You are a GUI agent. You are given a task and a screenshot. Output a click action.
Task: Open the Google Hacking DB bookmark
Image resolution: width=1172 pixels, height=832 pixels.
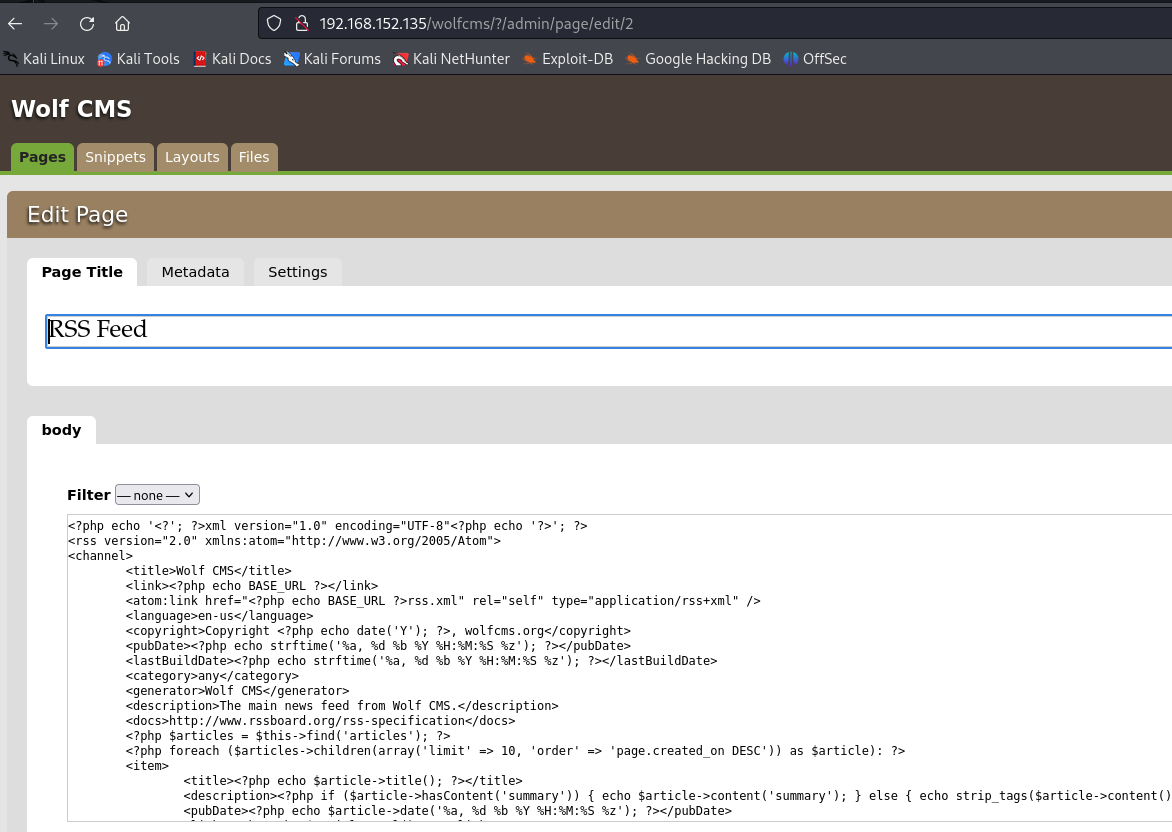click(x=698, y=59)
